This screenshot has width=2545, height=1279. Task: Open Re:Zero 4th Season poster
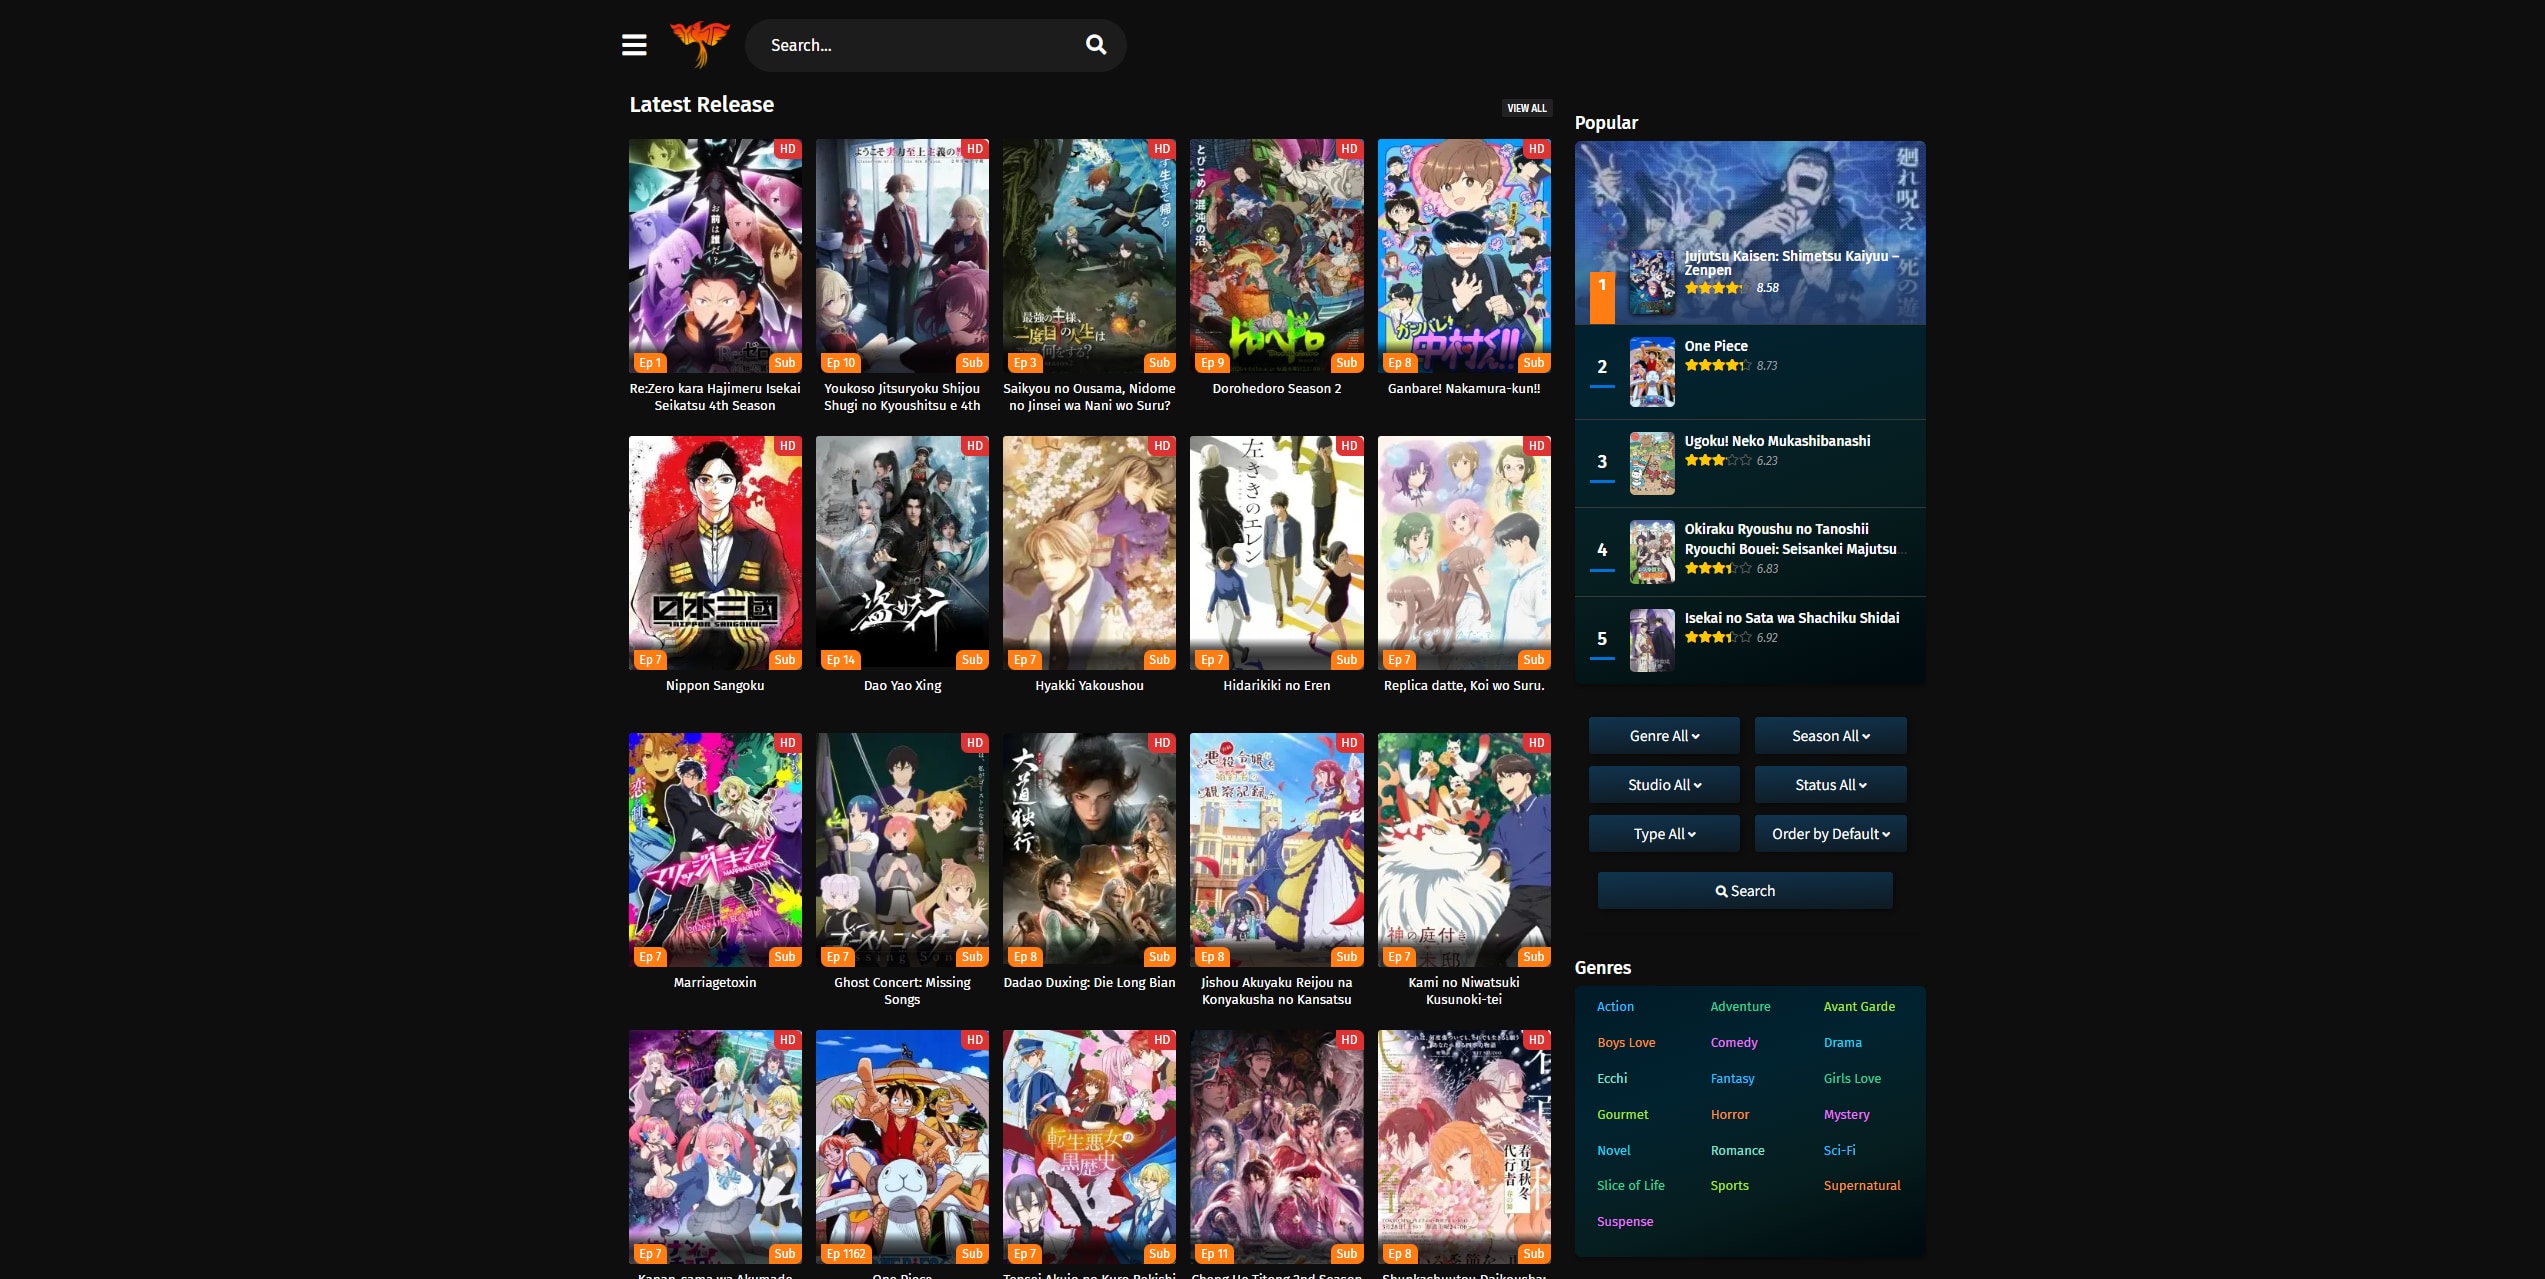(x=715, y=256)
